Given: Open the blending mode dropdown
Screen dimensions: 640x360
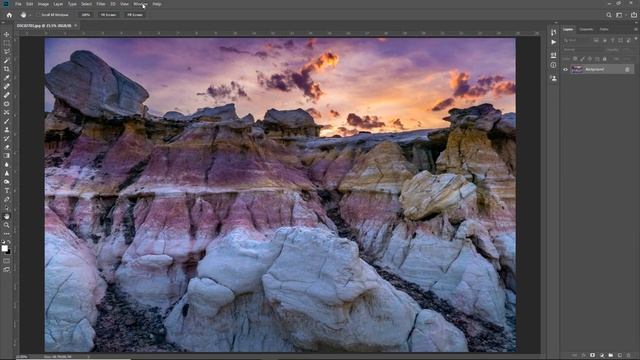Looking at the screenshot, I should (582, 50).
